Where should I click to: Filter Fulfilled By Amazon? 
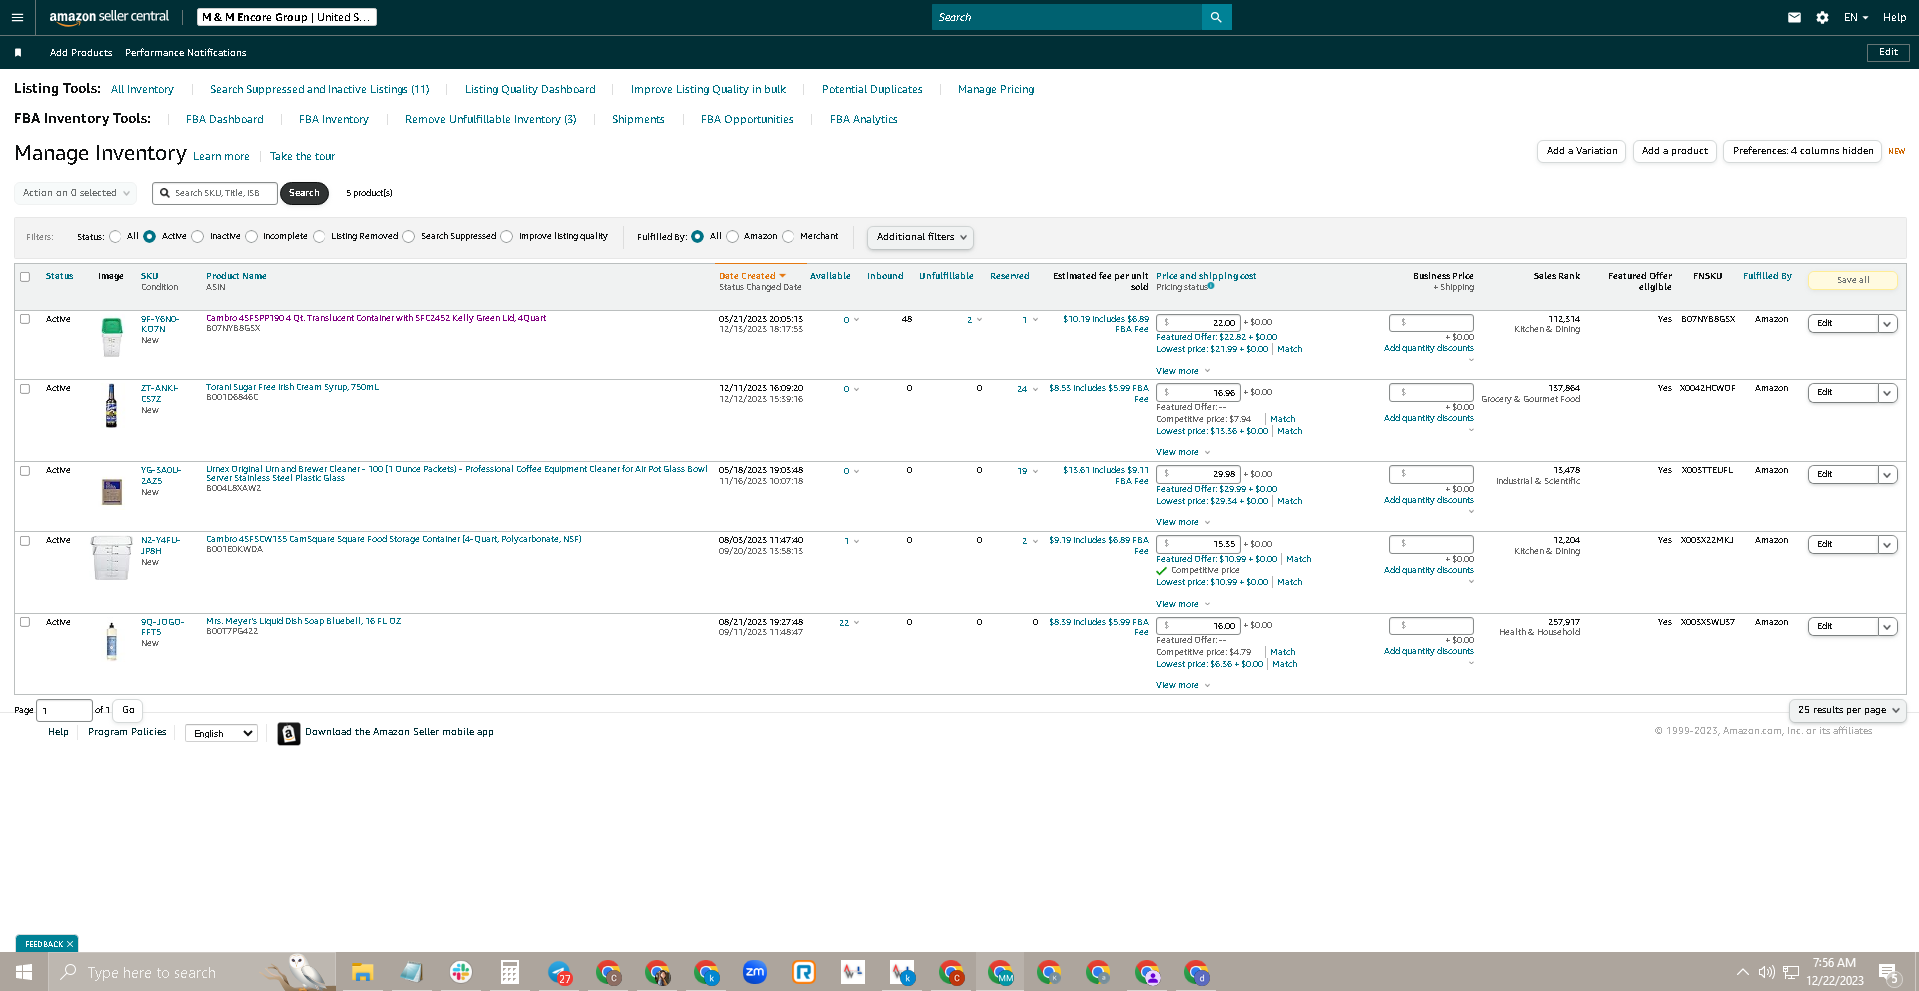(x=733, y=237)
